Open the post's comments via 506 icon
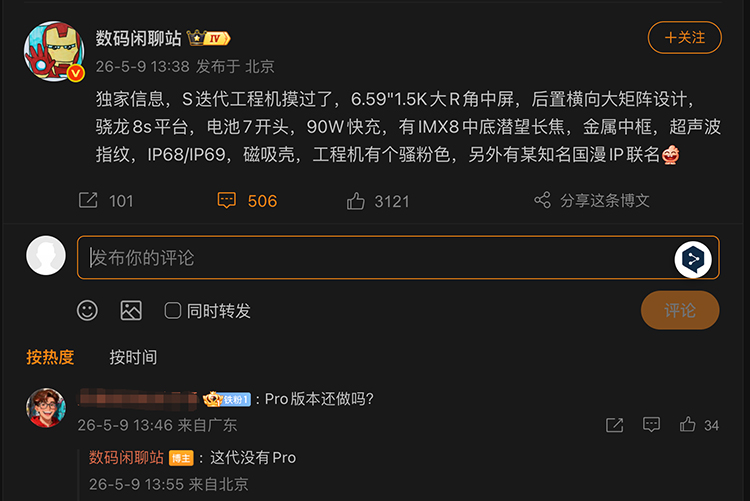Screen dimensions: 750x501 coord(226,200)
